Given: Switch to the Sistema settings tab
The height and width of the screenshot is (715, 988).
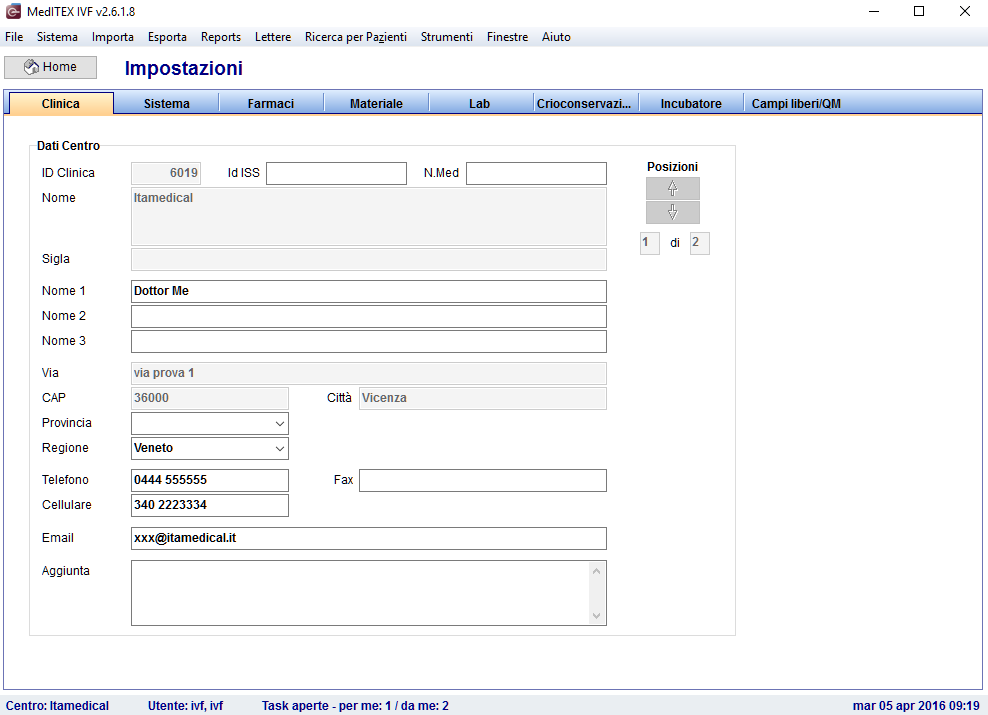Looking at the screenshot, I should pos(166,103).
